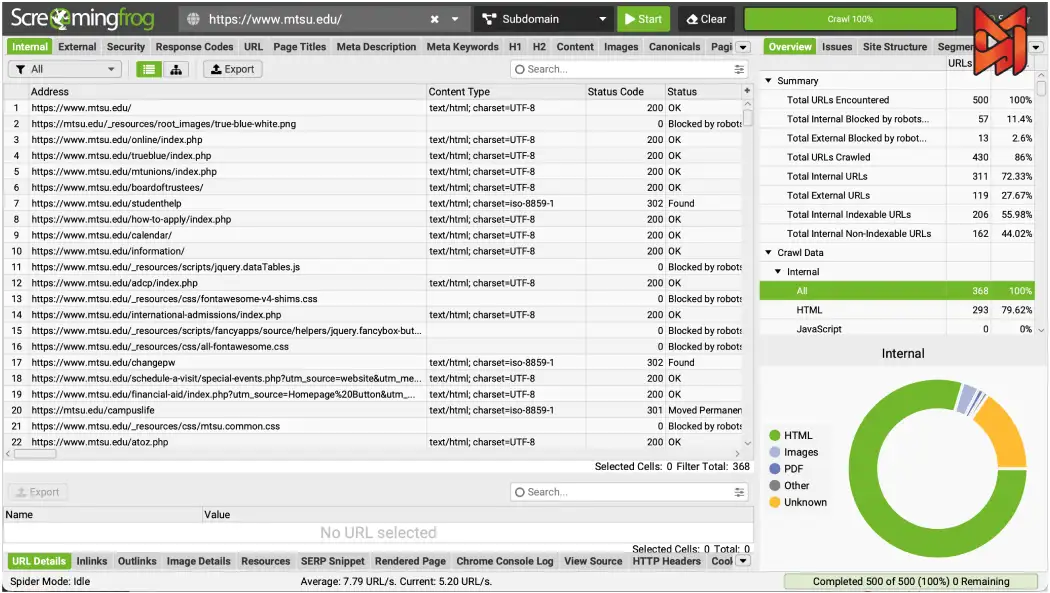Screen dimensions: 1050x593
Task: Click the Completed 500 of 500 progress bar
Action: coord(911,582)
